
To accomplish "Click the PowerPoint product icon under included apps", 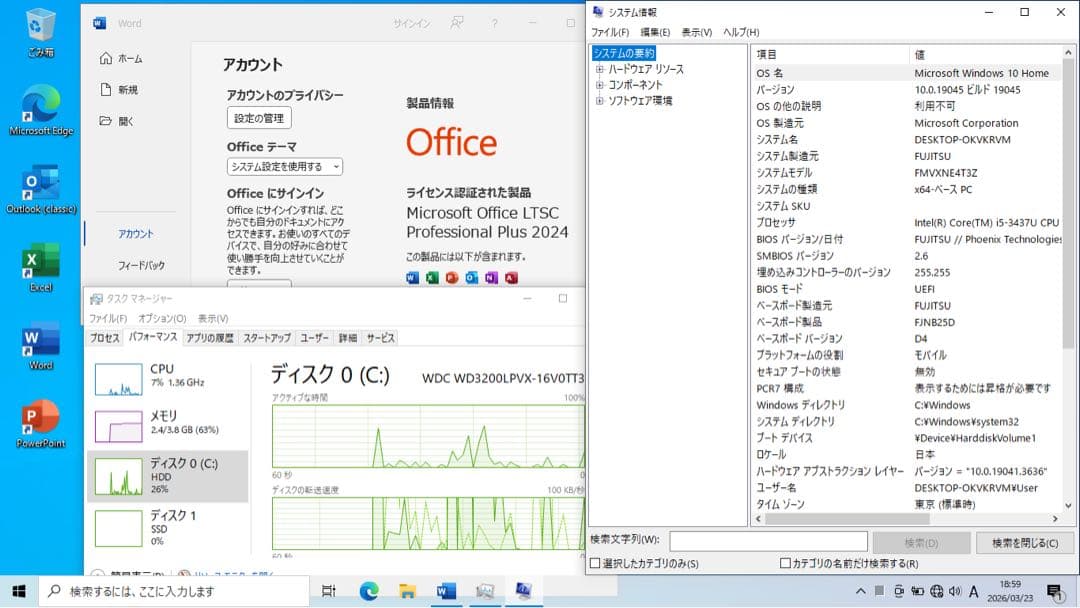I will (x=452, y=278).
